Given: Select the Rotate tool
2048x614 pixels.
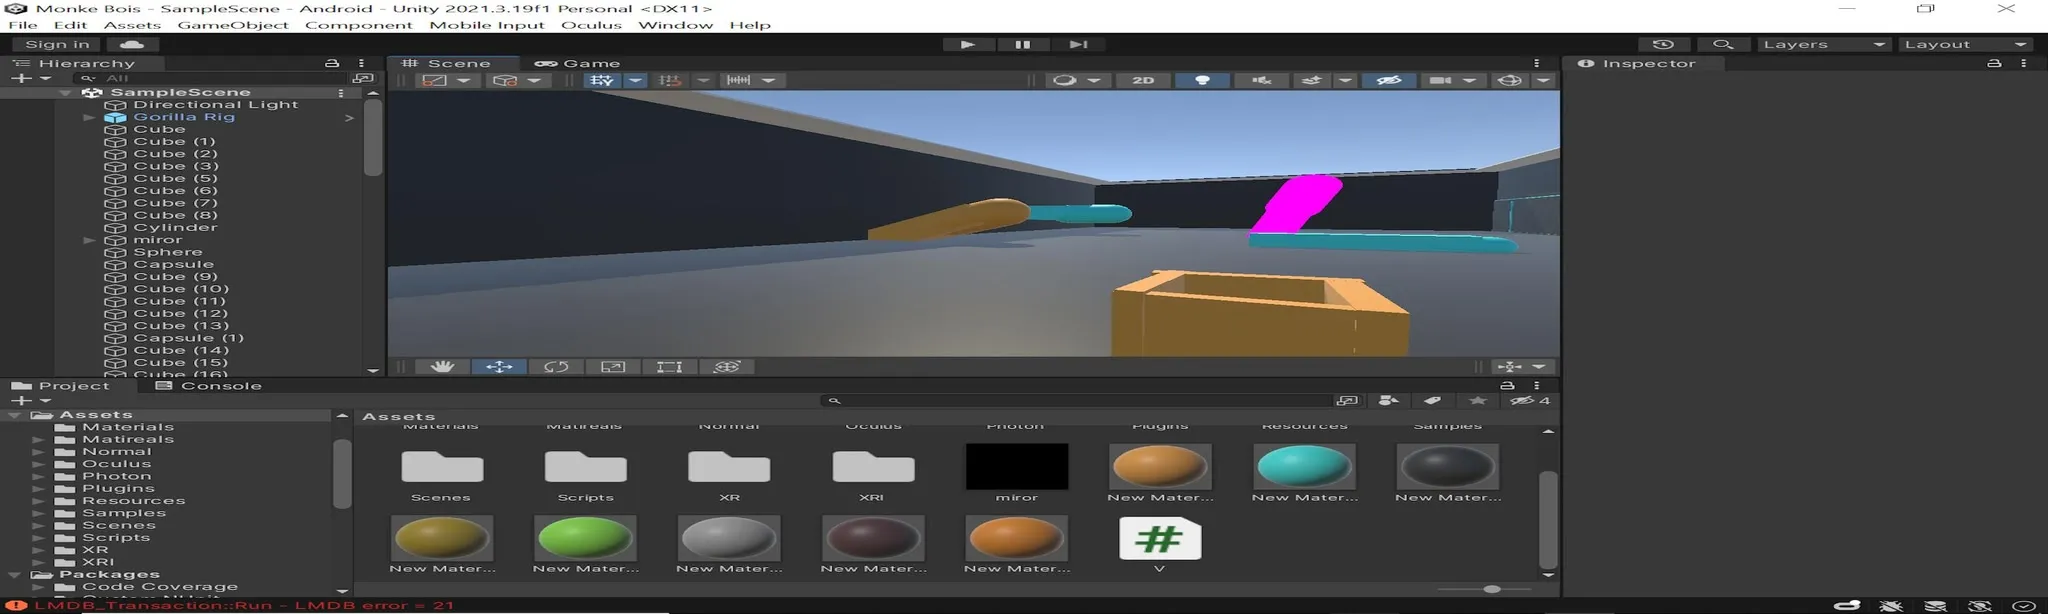Looking at the screenshot, I should (556, 367).
